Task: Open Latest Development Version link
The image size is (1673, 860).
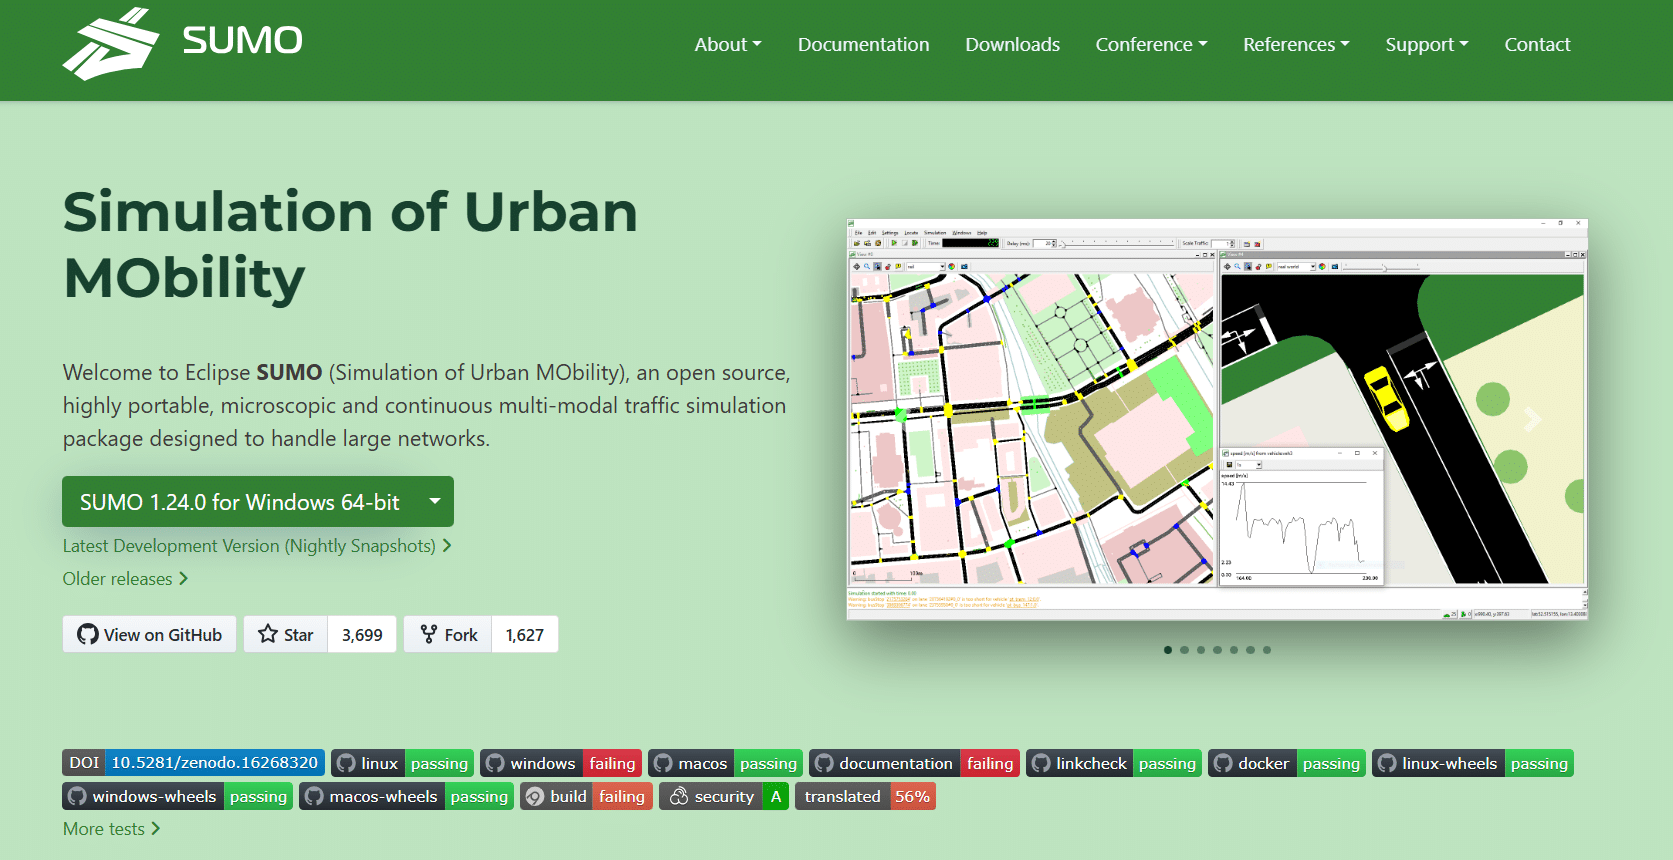Action: [x=257, y=546]
